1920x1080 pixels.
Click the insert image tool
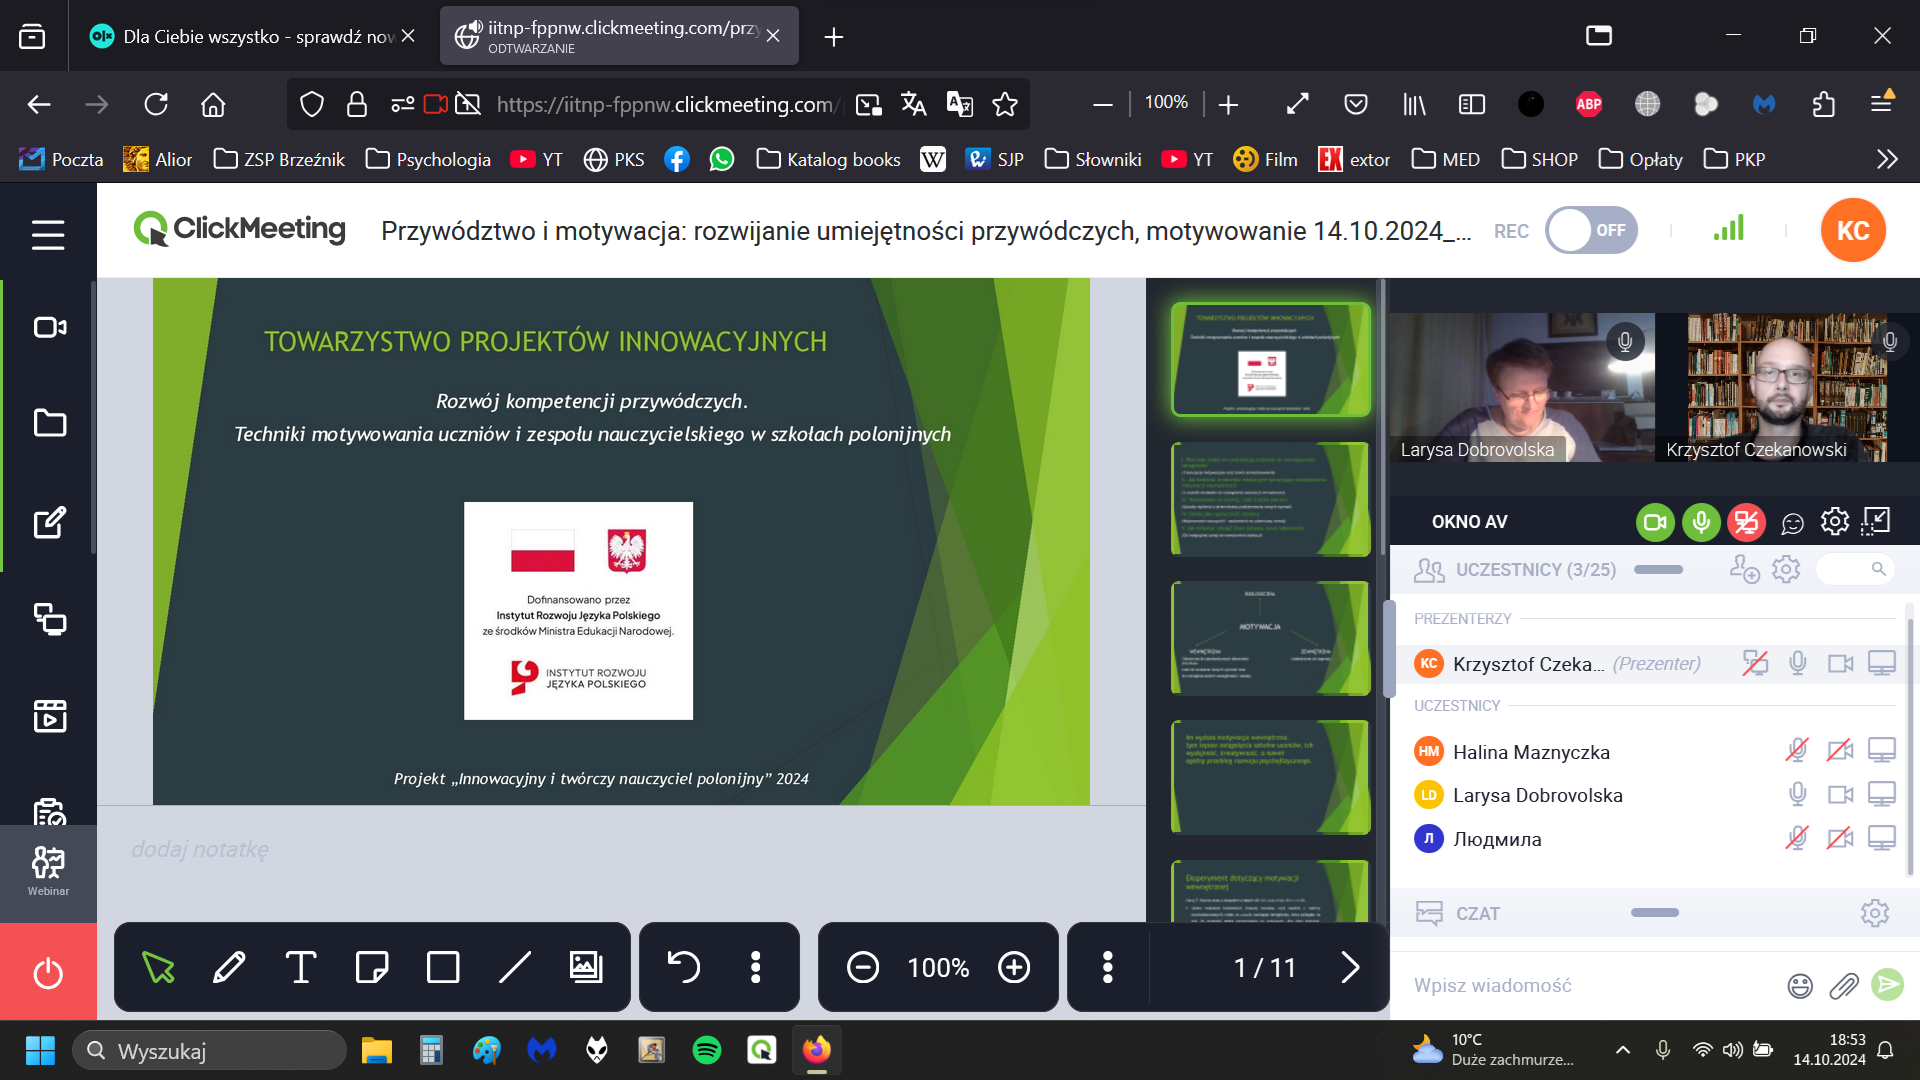click(586, 967)
